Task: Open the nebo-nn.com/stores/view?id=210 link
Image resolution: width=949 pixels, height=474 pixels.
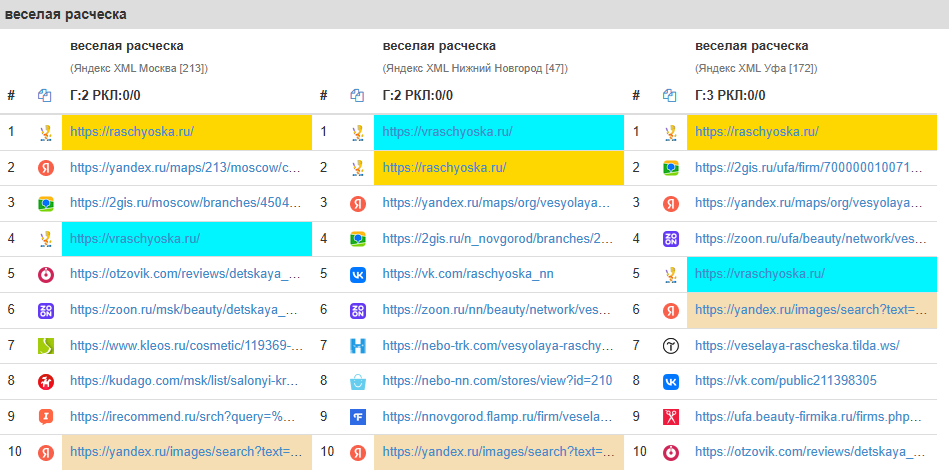Action: pyautogui.click(x=497, y=381)
